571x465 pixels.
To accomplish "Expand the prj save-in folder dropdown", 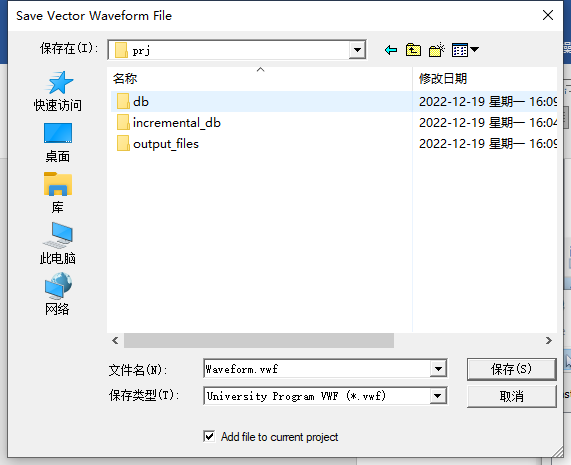I will 357,50.
